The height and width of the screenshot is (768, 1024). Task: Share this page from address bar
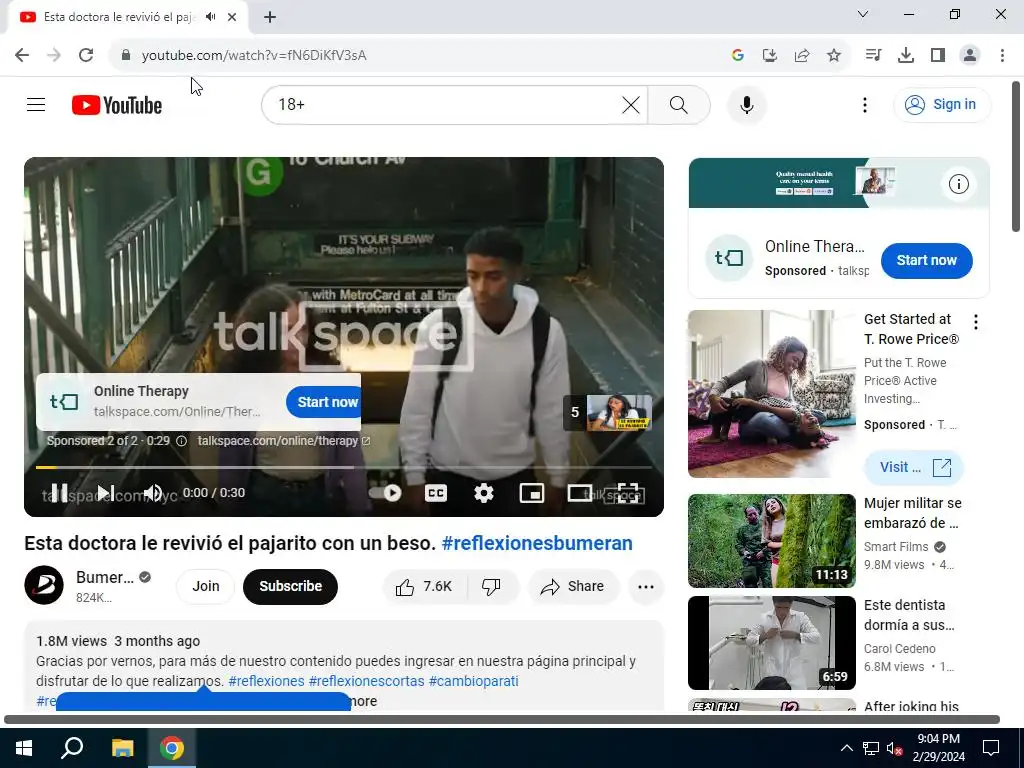click(x=801, y=55)
